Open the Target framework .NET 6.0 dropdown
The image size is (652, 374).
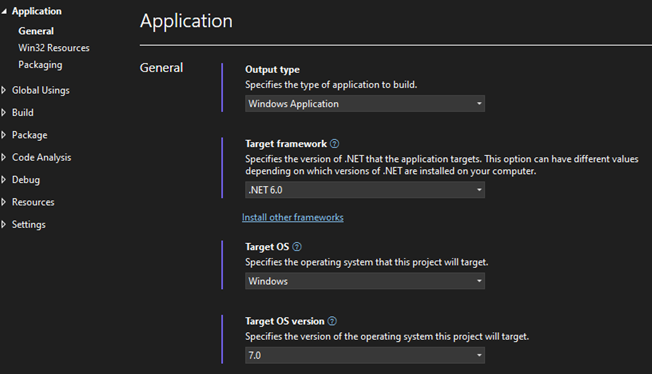coord(365,190)
